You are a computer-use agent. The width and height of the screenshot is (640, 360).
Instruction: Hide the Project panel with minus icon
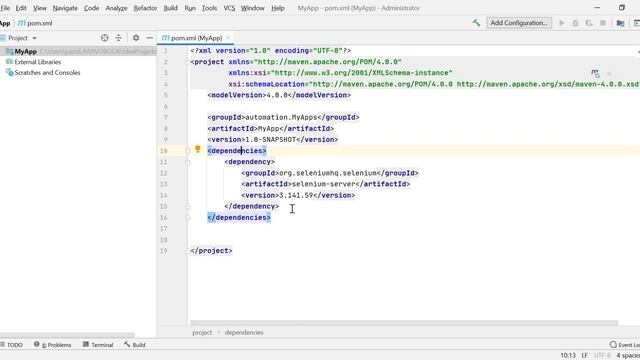(150, 38)
